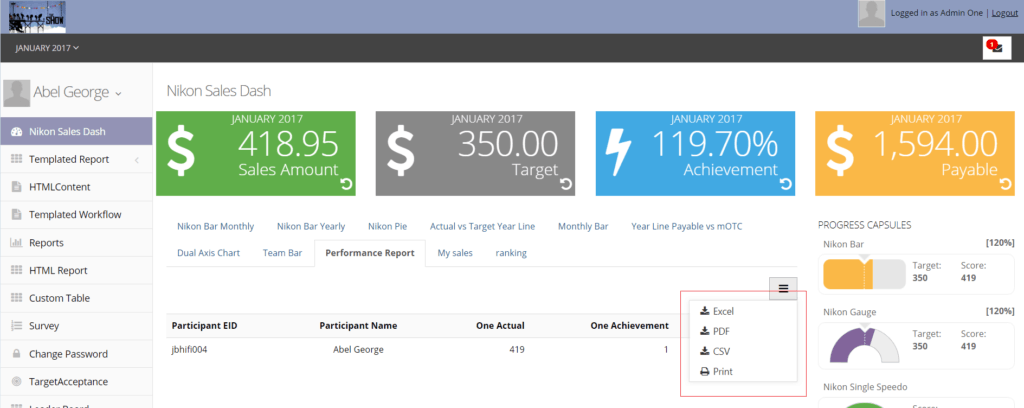Click the lock icon beside Change Password
The height and width of the screenshot is (408, 1024).
(x=17, y=354)
